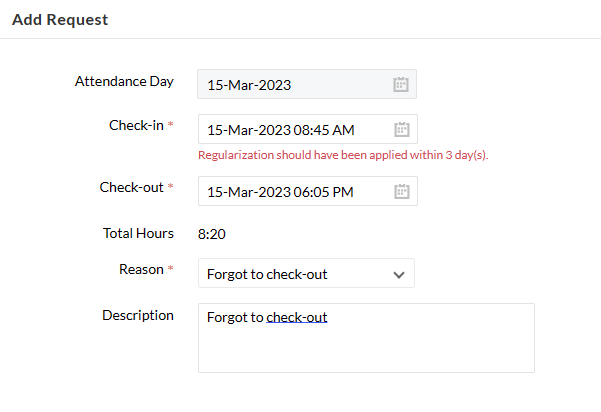
Task: Click the Check-in field showing 08:45 AM
Action: pos(308,129)
